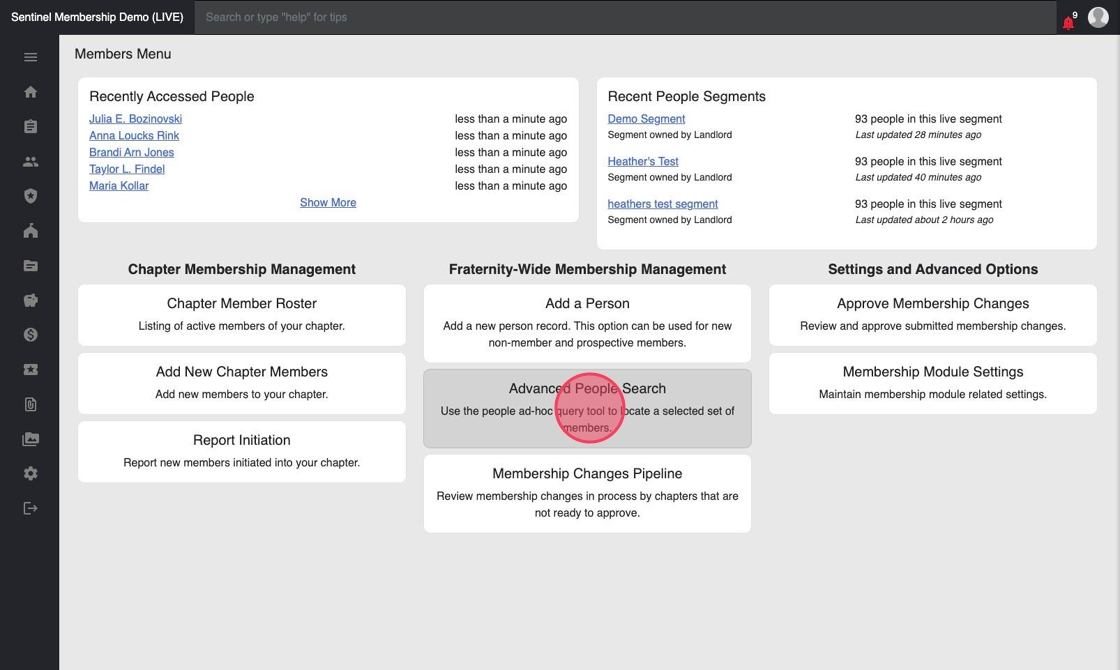Open Julia E. Bozinovski's record
The height and width of the screenshot is (670, 1120).
[135, 119]
